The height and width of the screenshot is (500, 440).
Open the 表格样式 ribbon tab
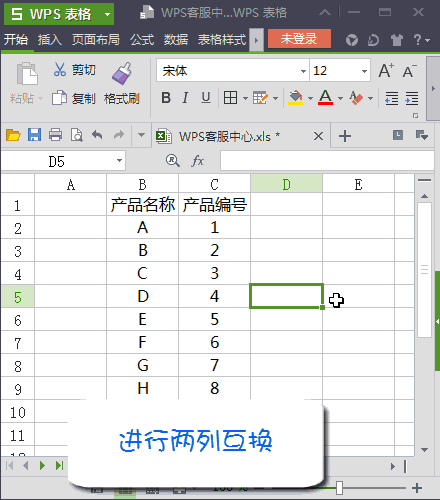(x=222, y=39)
